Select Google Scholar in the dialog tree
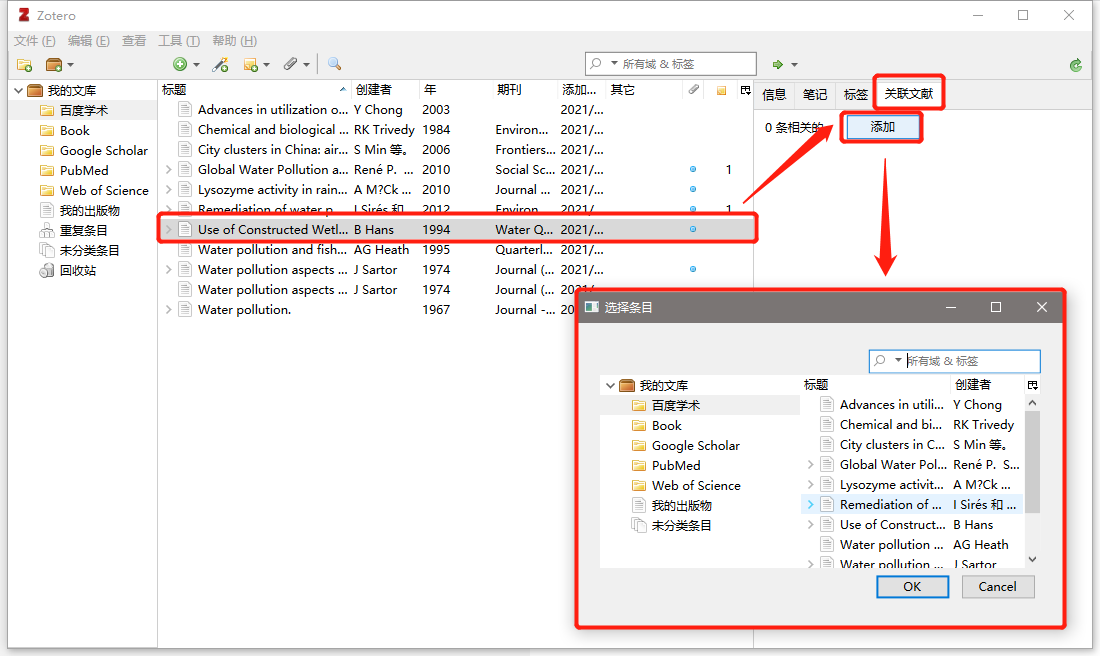1100x656 pixels. coord(695,446)
